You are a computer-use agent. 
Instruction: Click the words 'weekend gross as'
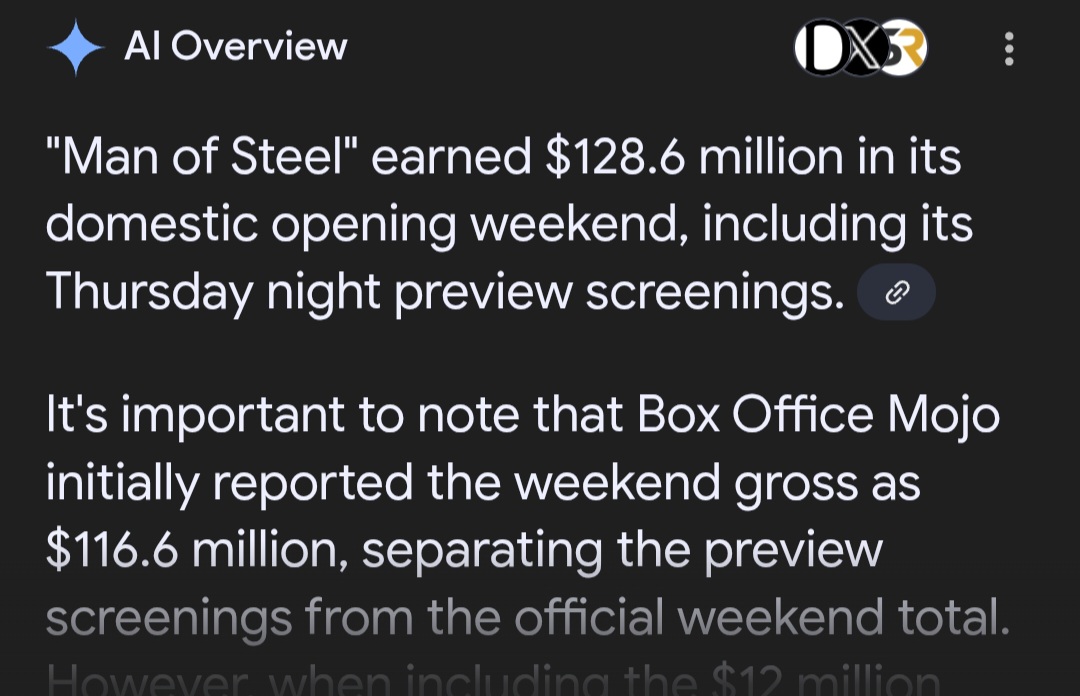(x=717, y=485)
